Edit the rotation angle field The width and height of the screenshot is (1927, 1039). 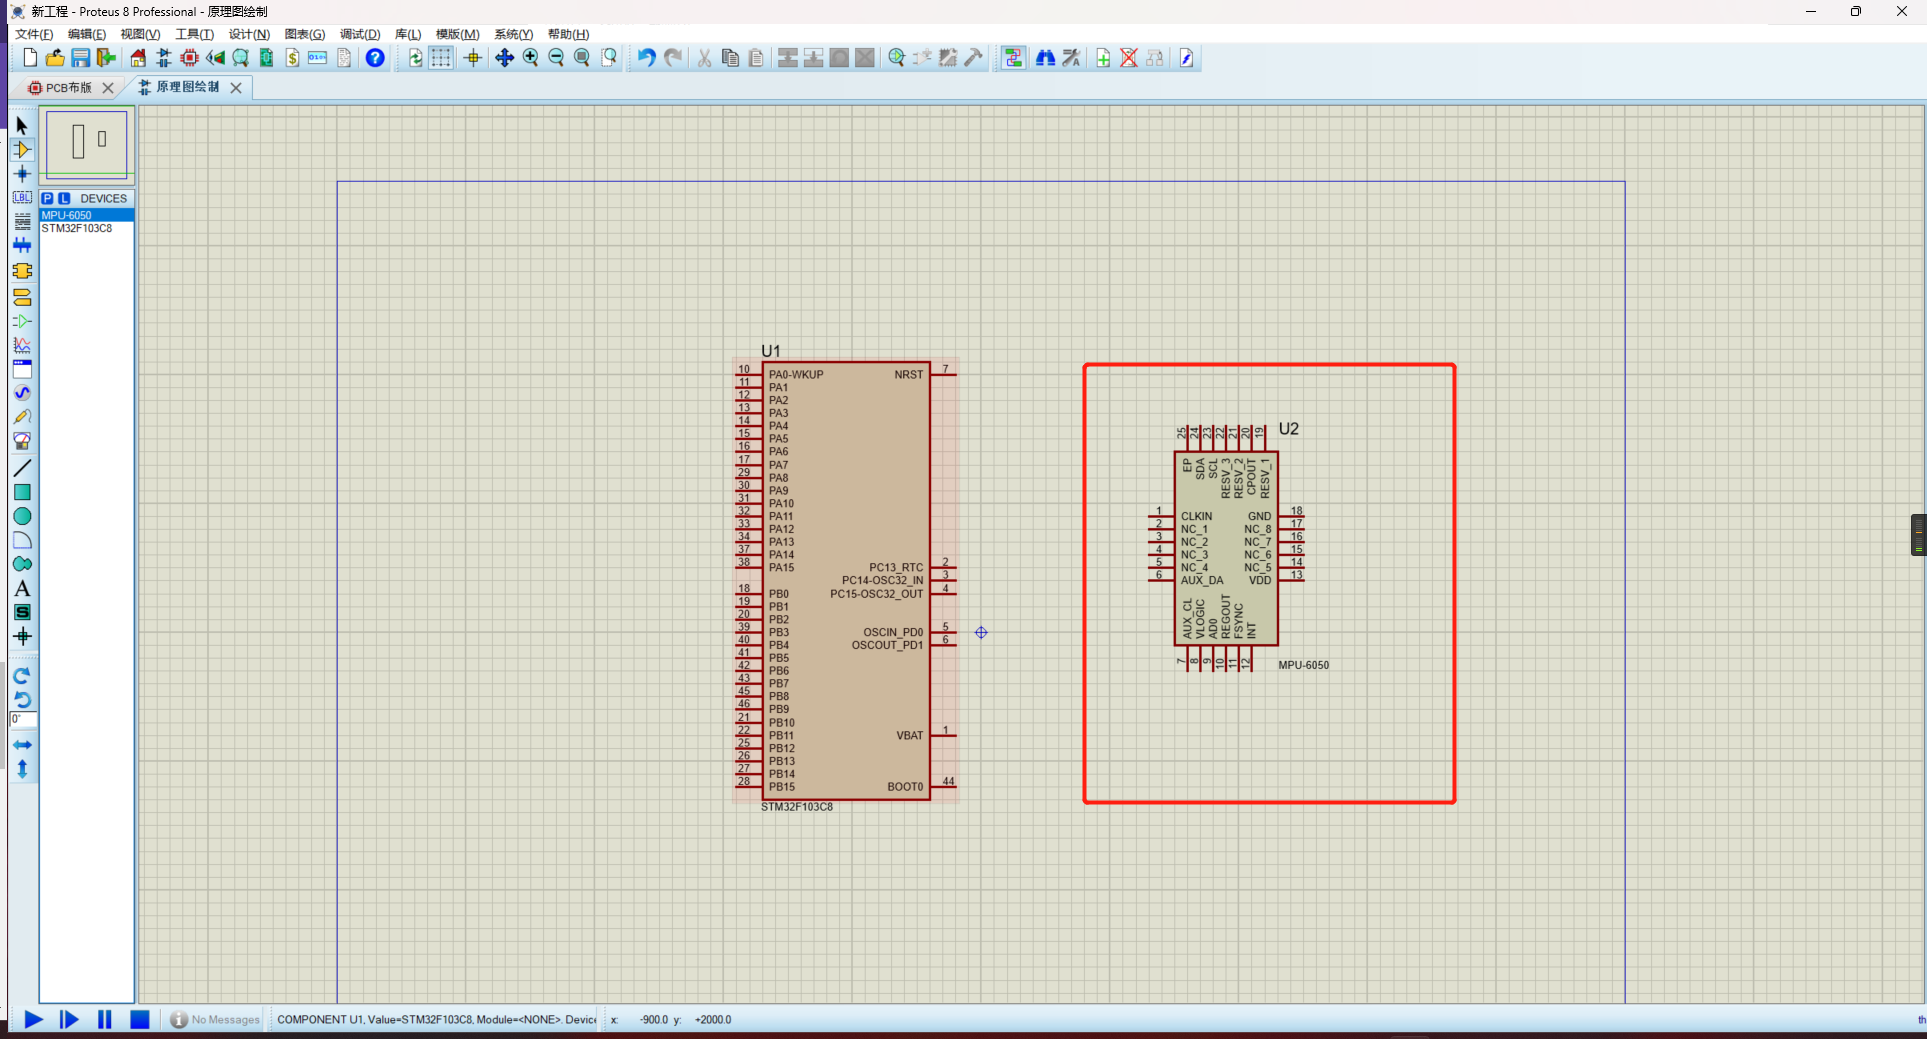pos(24,720)
